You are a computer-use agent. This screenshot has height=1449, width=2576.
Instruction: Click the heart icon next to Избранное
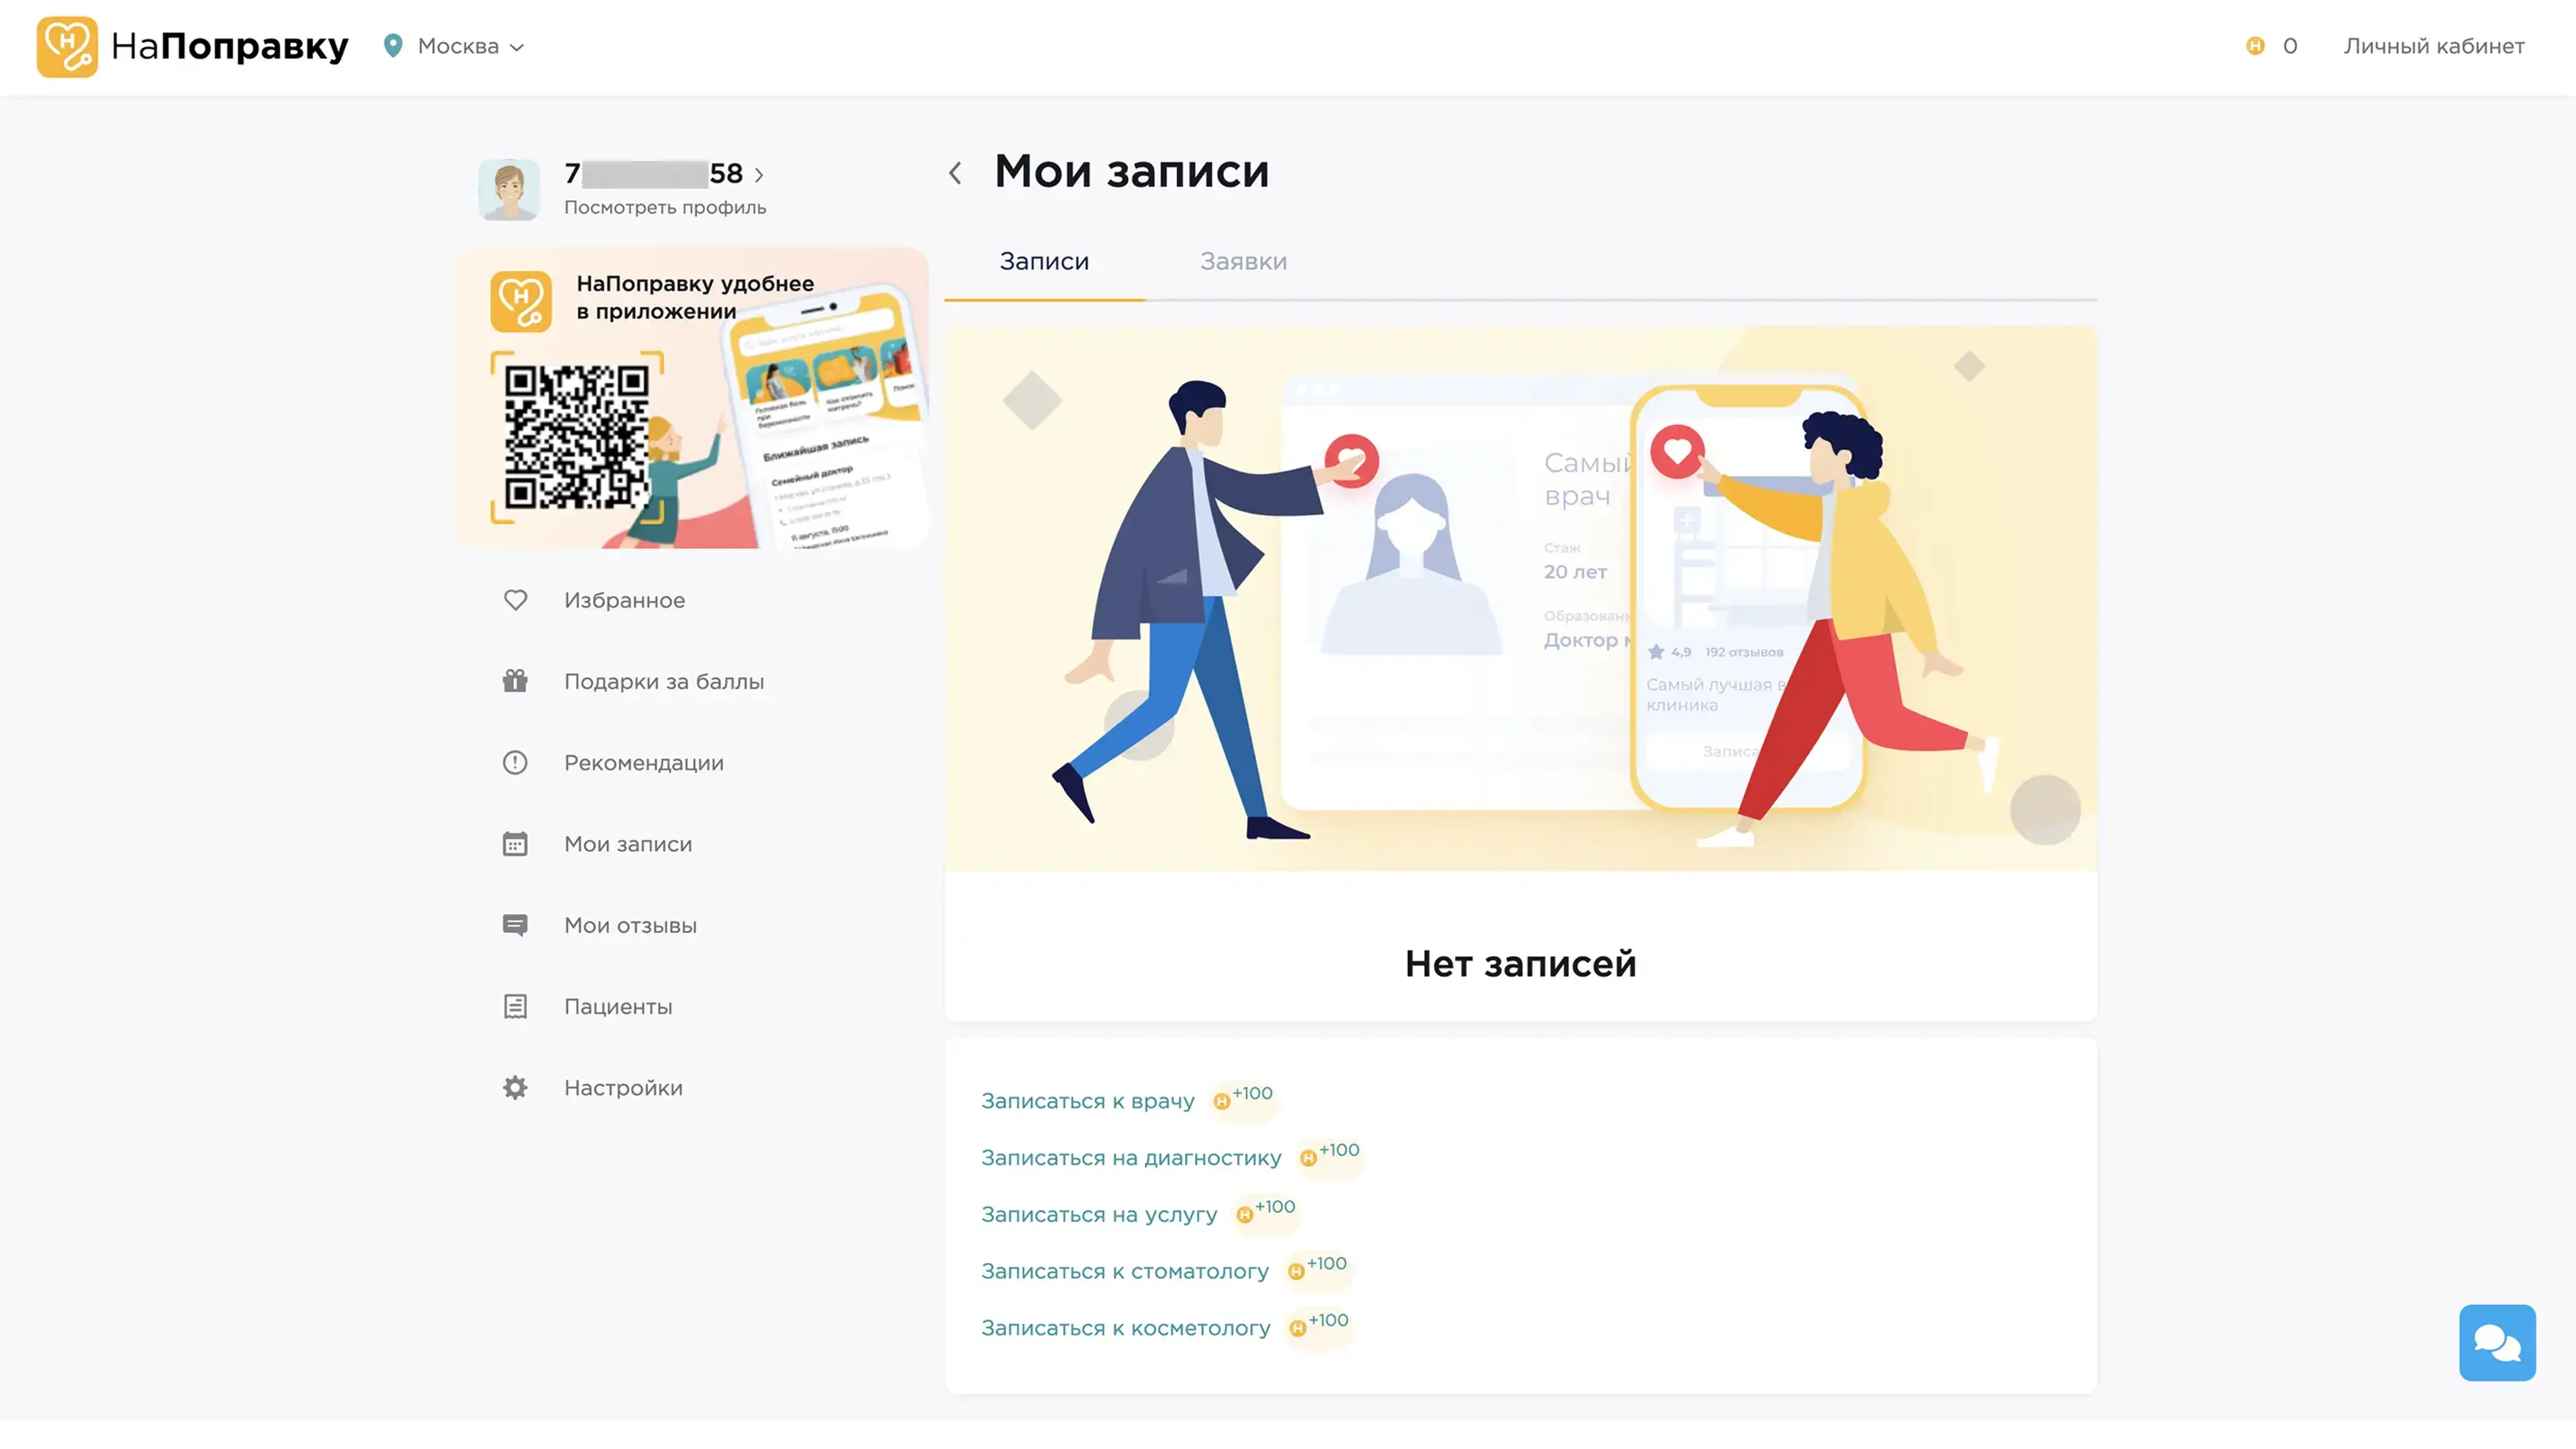click(x=515, y=600)
